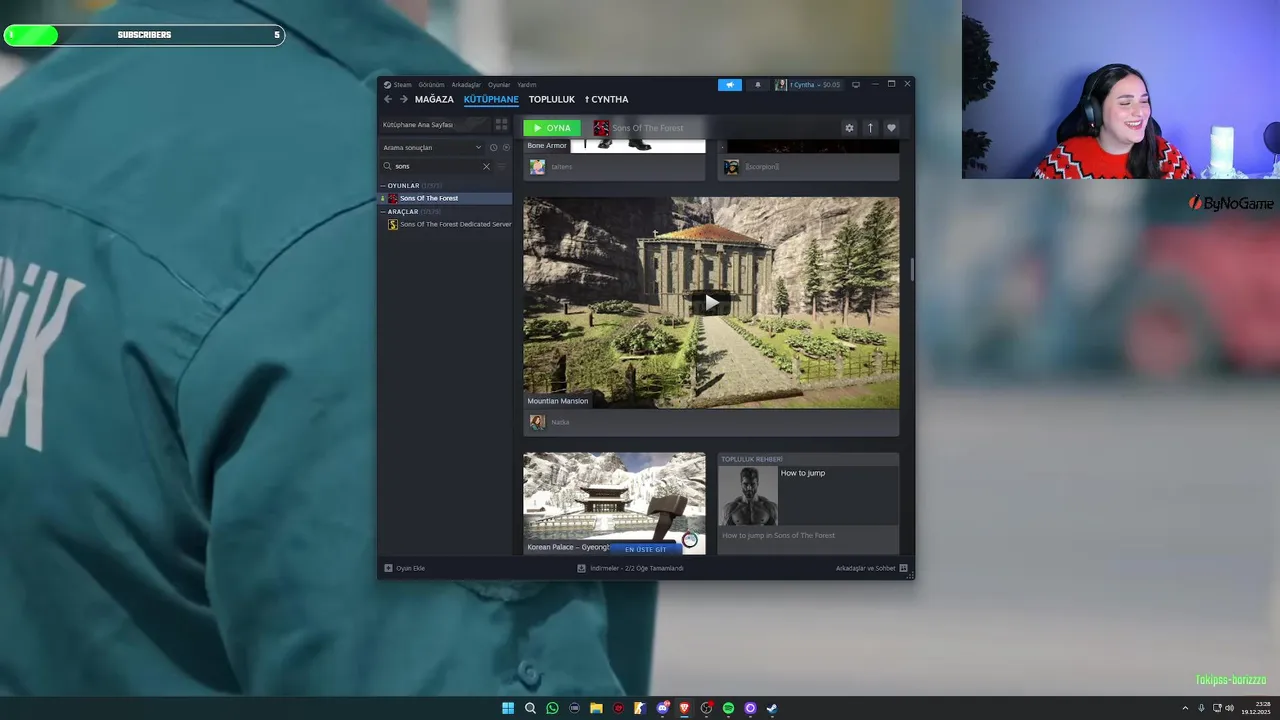Open author [[scorpion]] profile
1280x720 pixels.
tap(762, 167)
